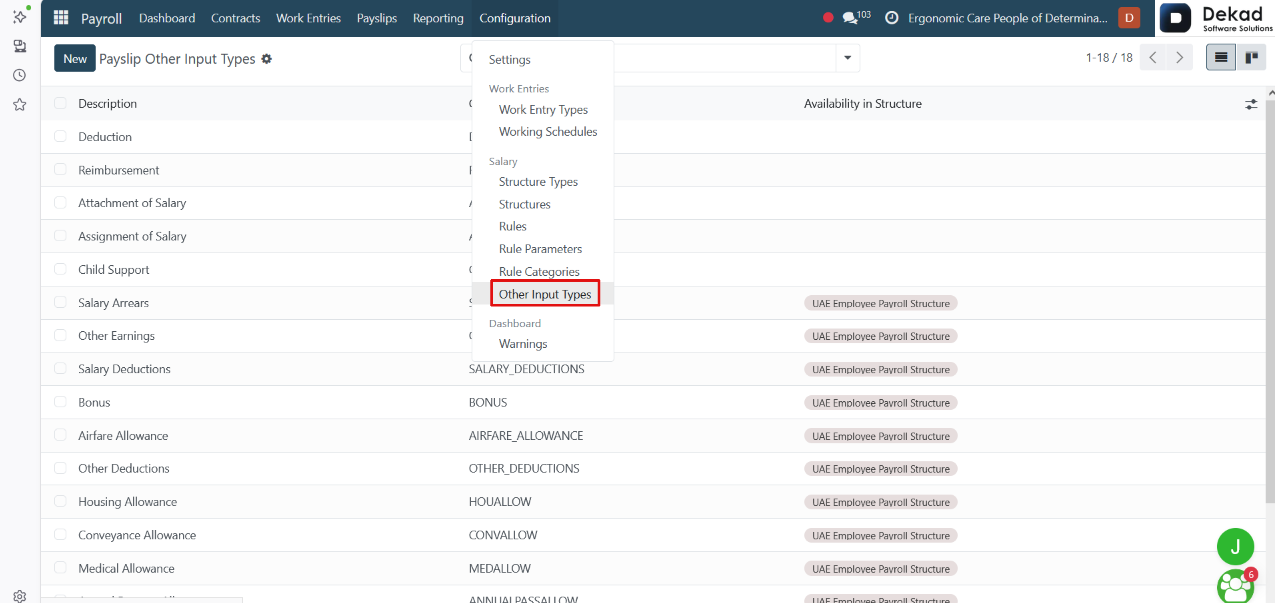Check the Deduction row checkbox
Viewport: 1275px width, 603px height.
tap(60, 136)
